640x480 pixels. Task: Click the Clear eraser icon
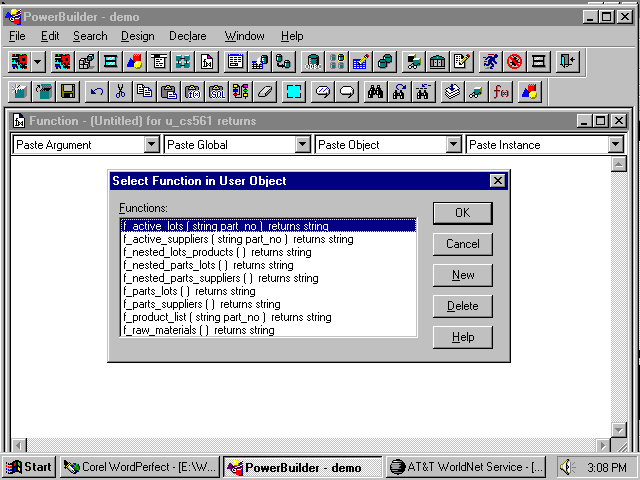pos(265,92)
